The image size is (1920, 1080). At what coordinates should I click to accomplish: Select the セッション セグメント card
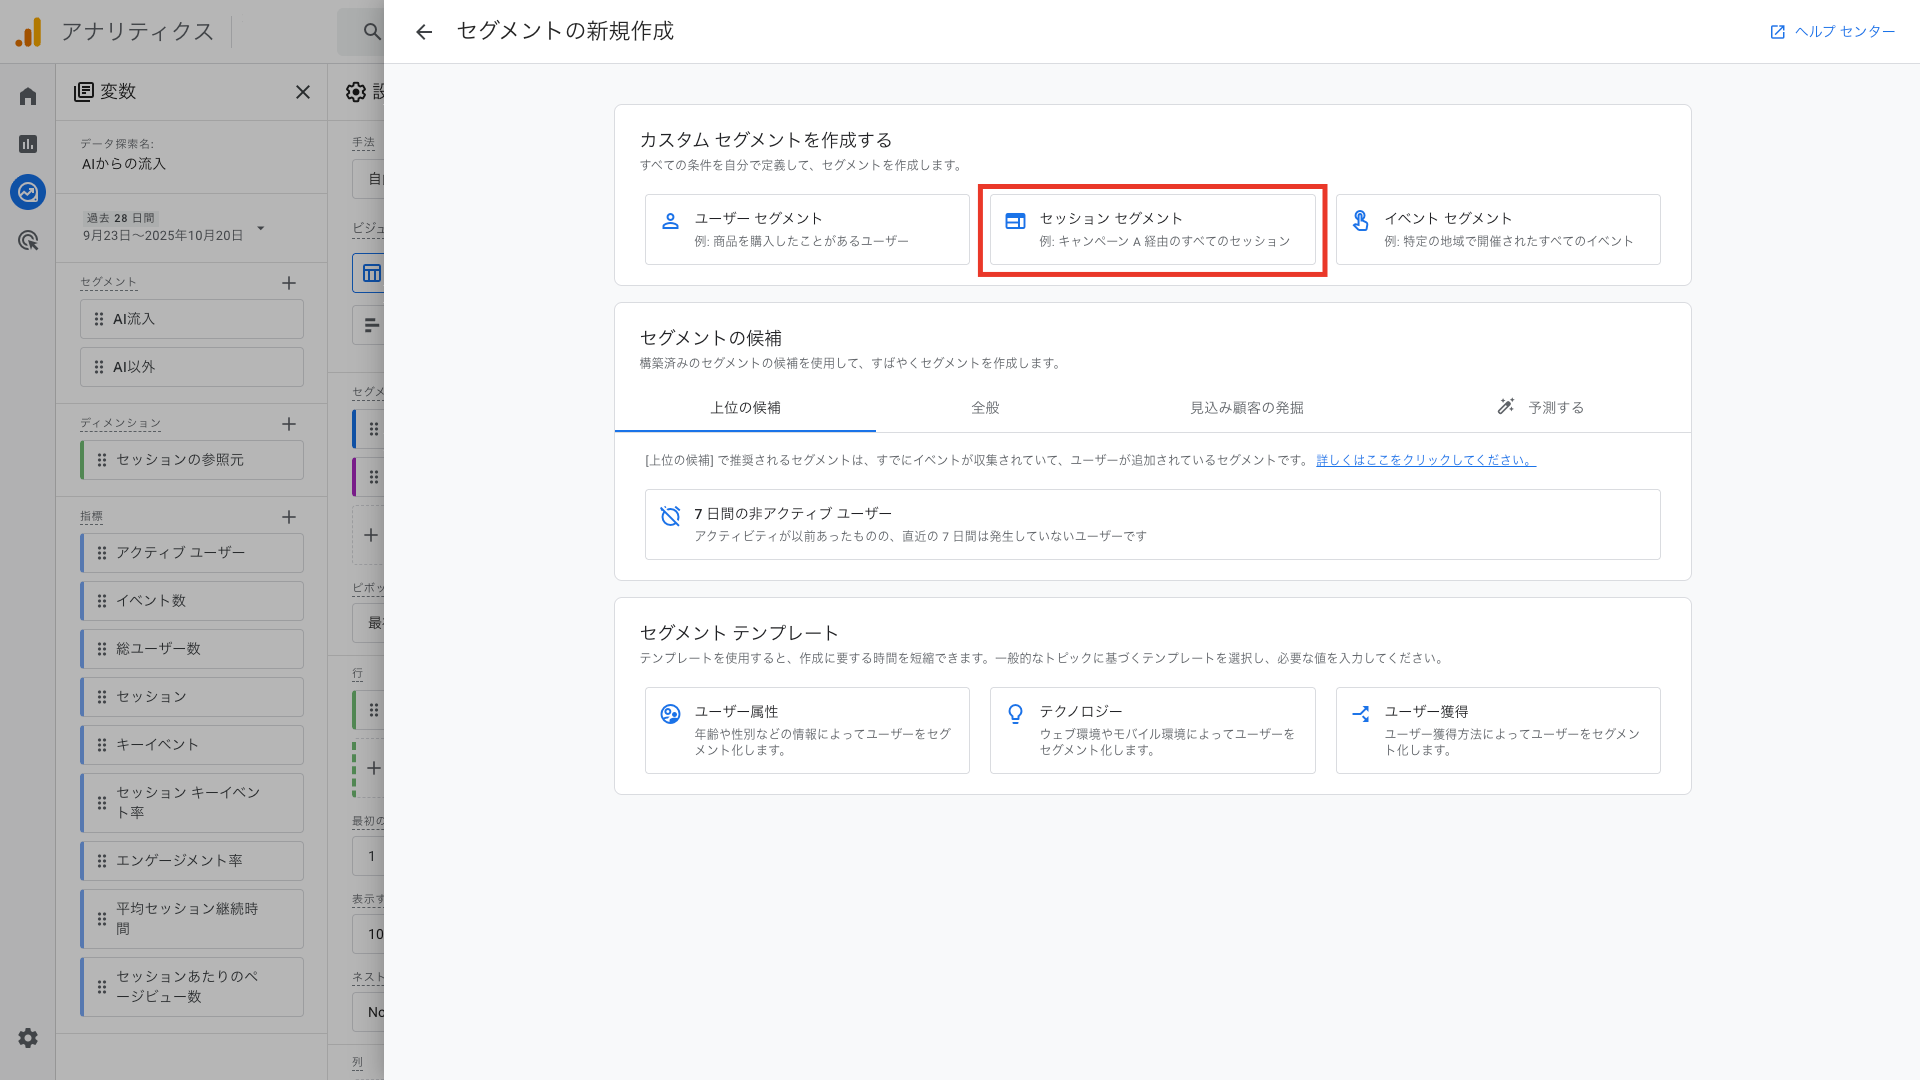1152,229
